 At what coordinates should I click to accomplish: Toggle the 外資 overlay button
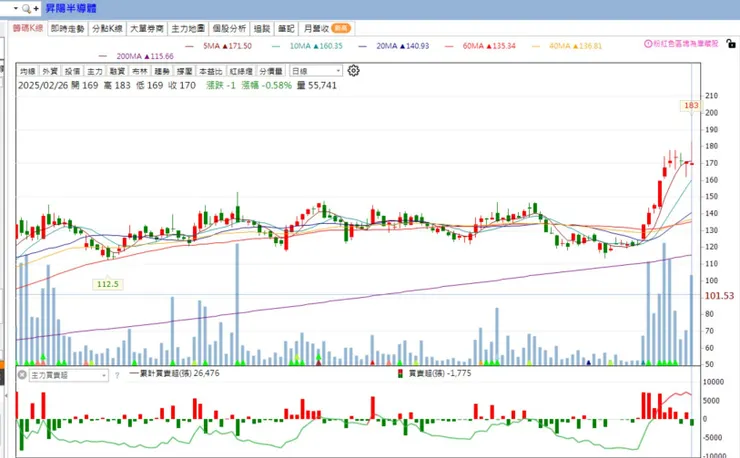[x=50, y=71]
